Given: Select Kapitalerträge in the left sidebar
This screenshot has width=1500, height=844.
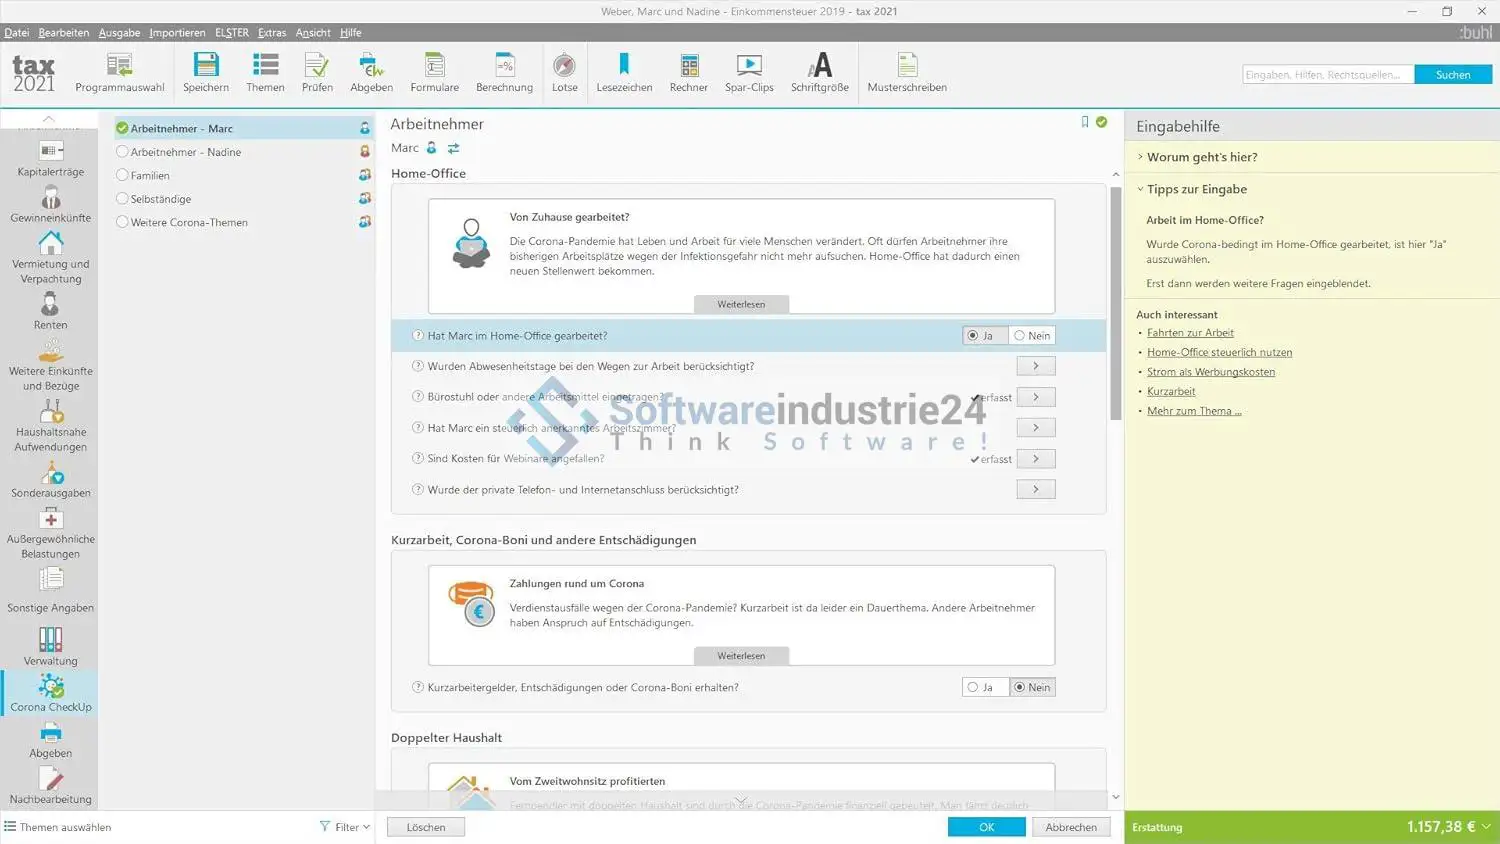Looking at the screenshot, I should [x=50, y=158].
